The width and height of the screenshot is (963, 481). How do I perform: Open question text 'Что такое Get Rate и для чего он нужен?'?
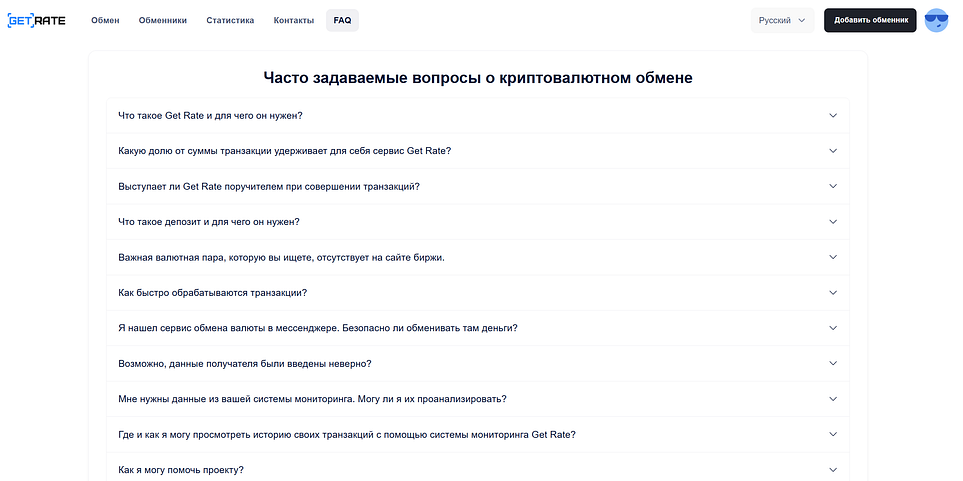tap(210, 115)
